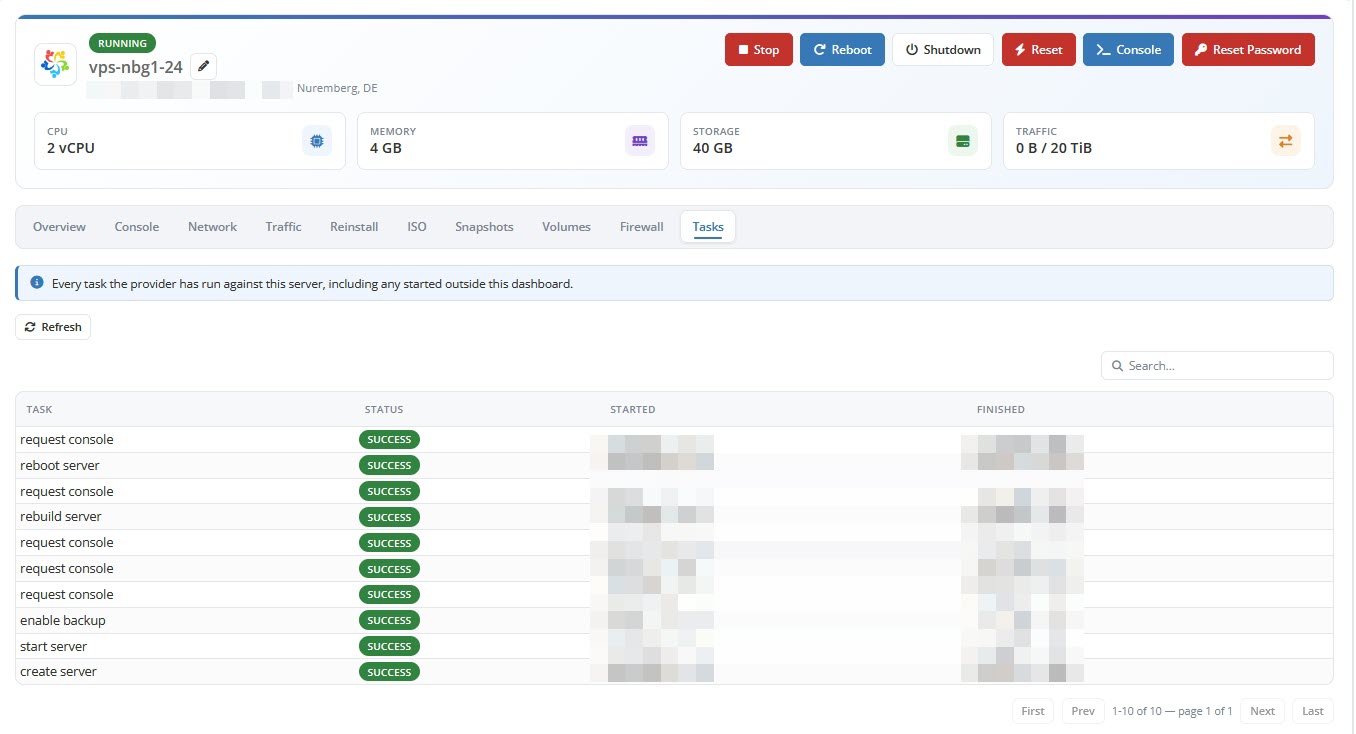Sort by the STATUS column header
The image size is (1356, 734).
click(384, 410)
